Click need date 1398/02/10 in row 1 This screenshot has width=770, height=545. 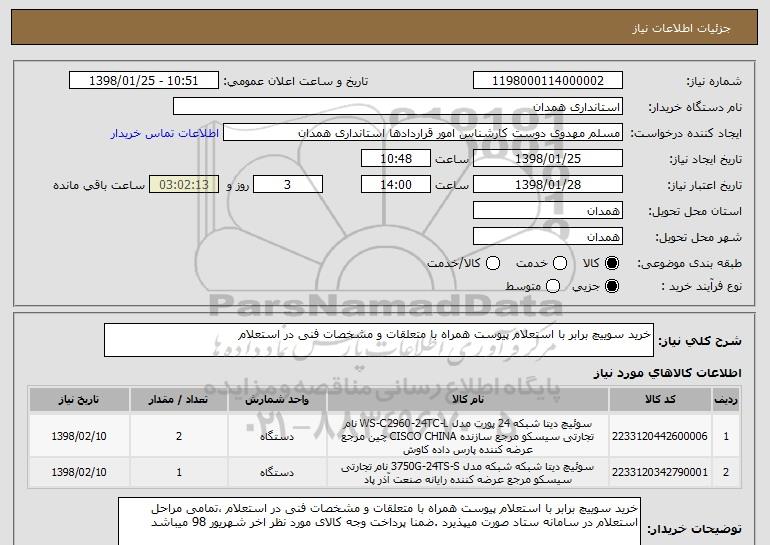click(x=79, y=436)
